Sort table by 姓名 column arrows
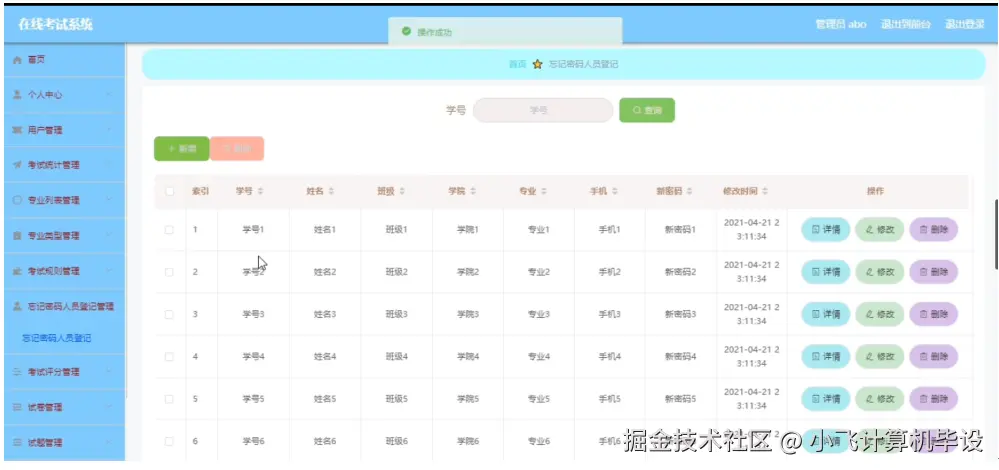Screen dimensions: 999x470 pos(331,191)
